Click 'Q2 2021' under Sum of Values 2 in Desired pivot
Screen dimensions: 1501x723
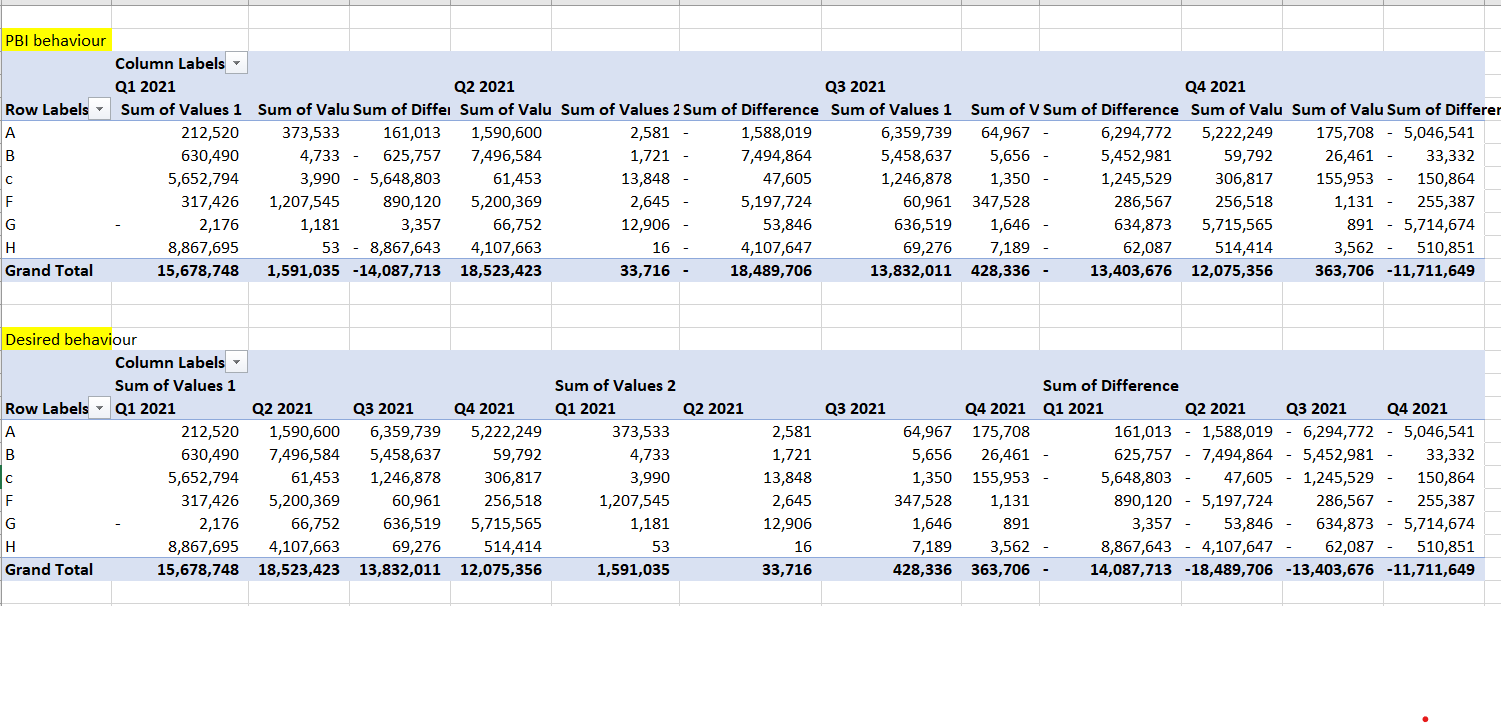[713, 408]
